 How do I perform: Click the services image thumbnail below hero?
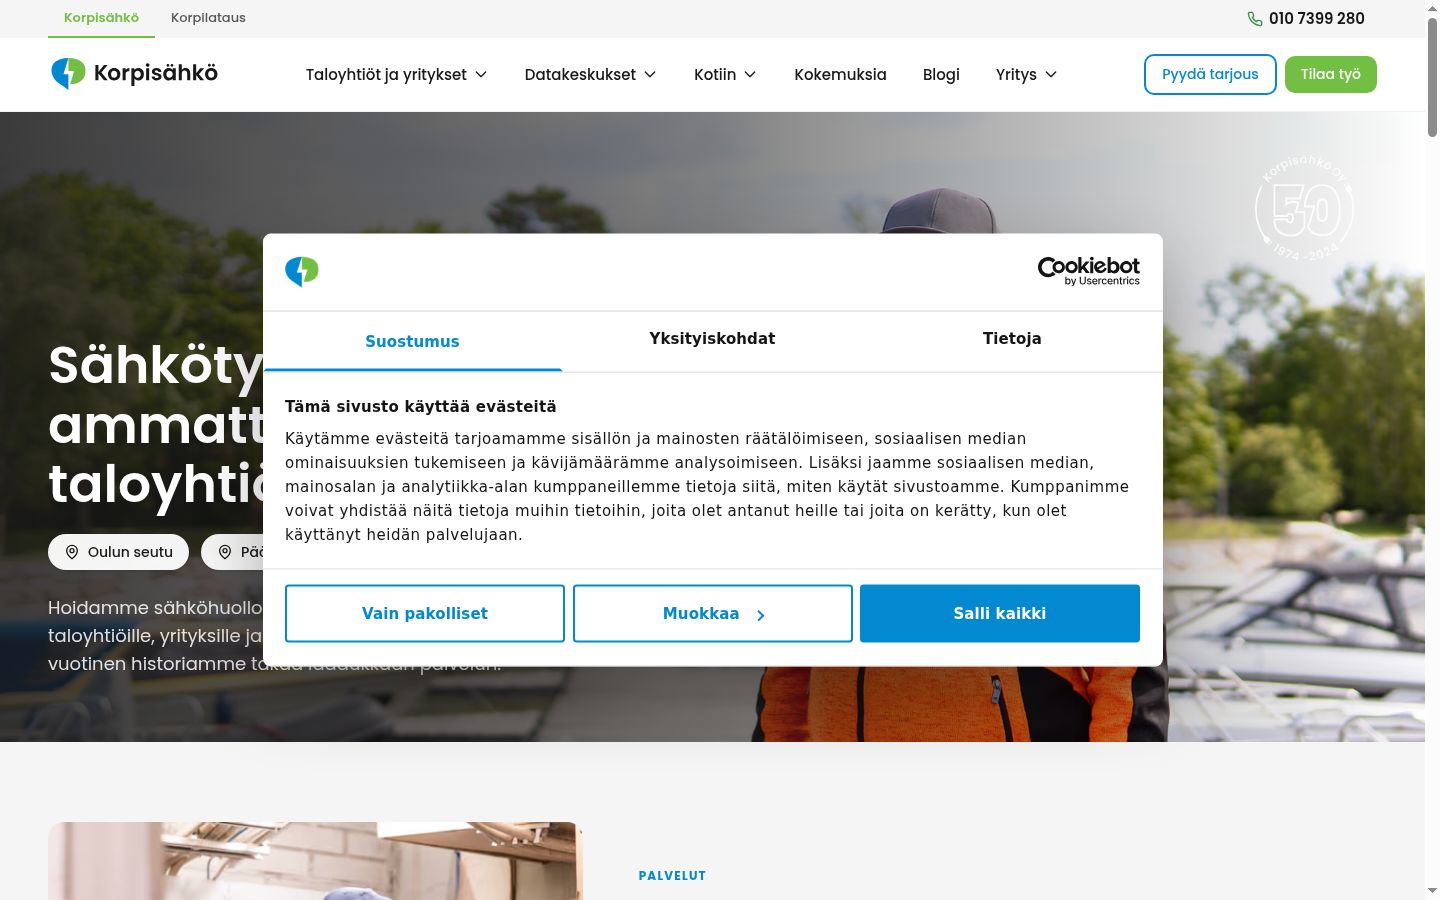click(x=315, y=861)
